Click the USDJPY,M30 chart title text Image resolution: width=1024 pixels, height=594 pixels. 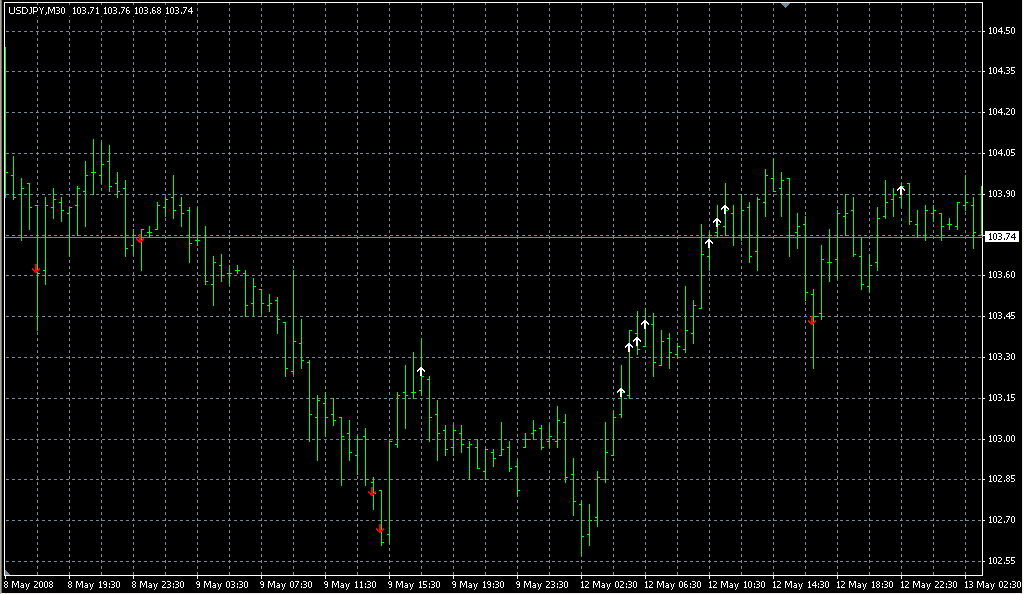pos(37,10)
